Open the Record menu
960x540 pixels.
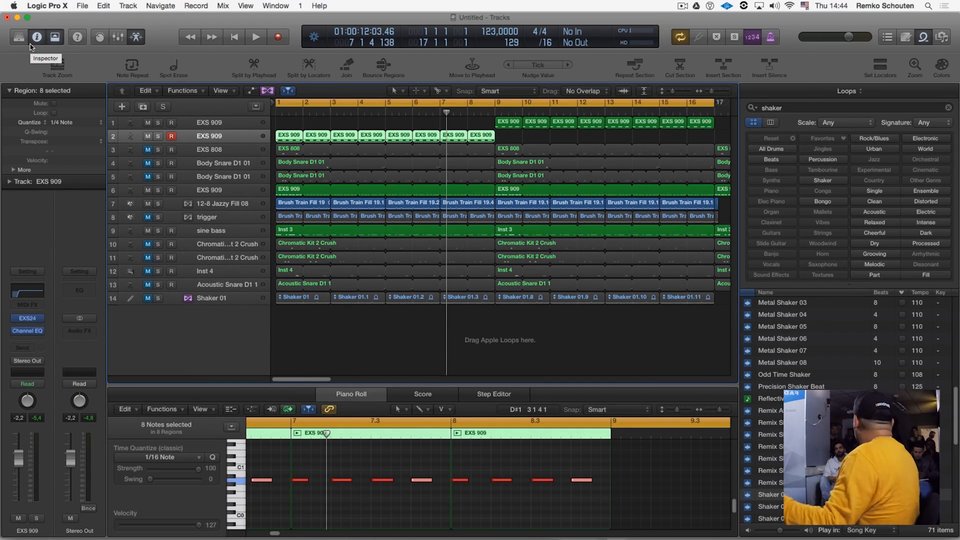coord(196,6)
